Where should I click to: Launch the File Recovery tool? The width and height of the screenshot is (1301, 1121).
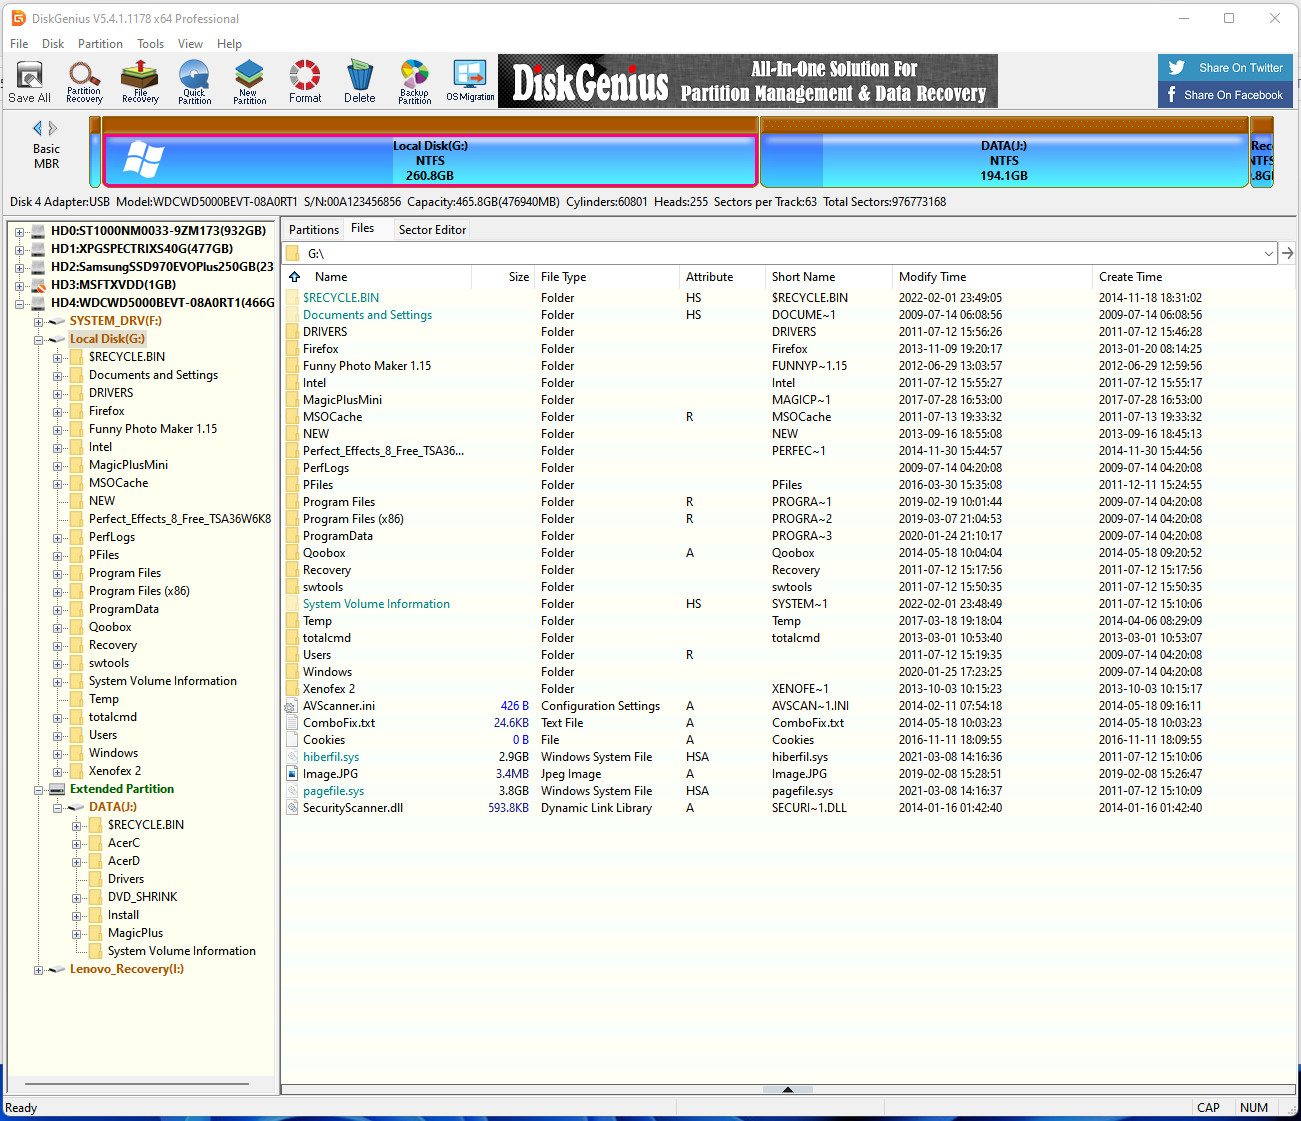click(140, 81)
